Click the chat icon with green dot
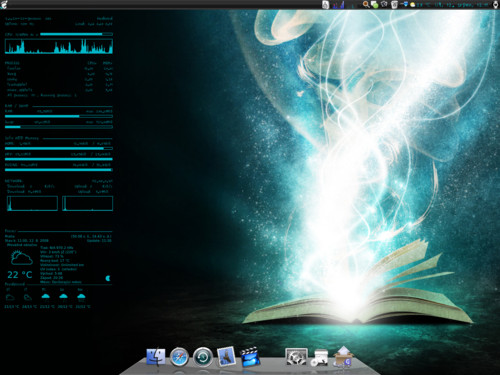This screenshot has width=500, height=375. point(374,5)
